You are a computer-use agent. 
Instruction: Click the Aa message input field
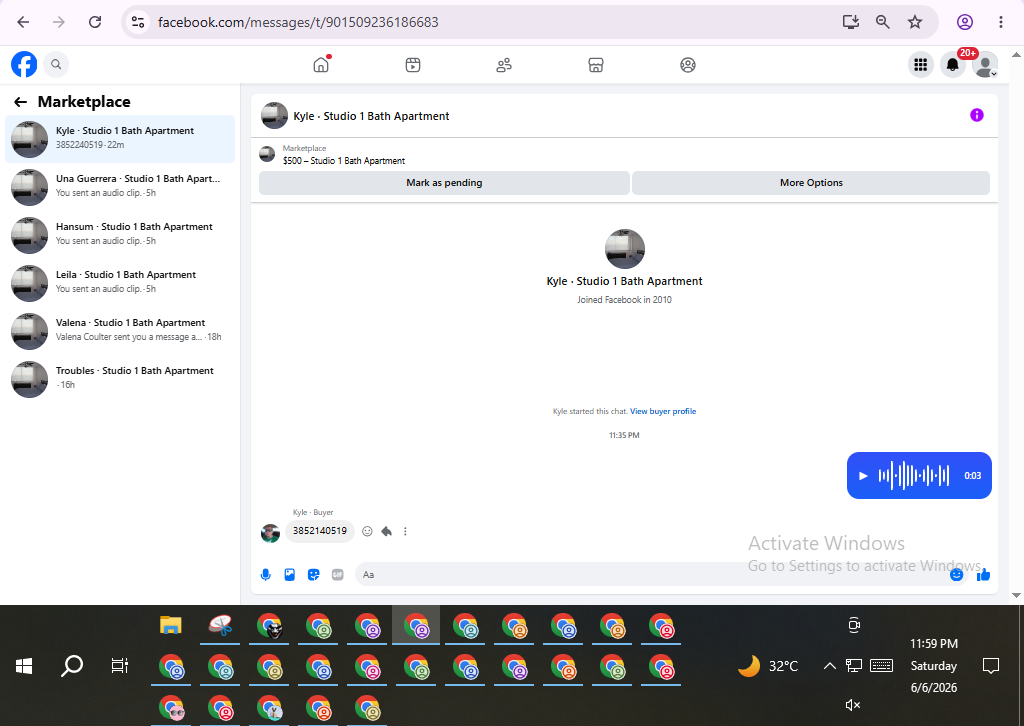pos(653,575)
